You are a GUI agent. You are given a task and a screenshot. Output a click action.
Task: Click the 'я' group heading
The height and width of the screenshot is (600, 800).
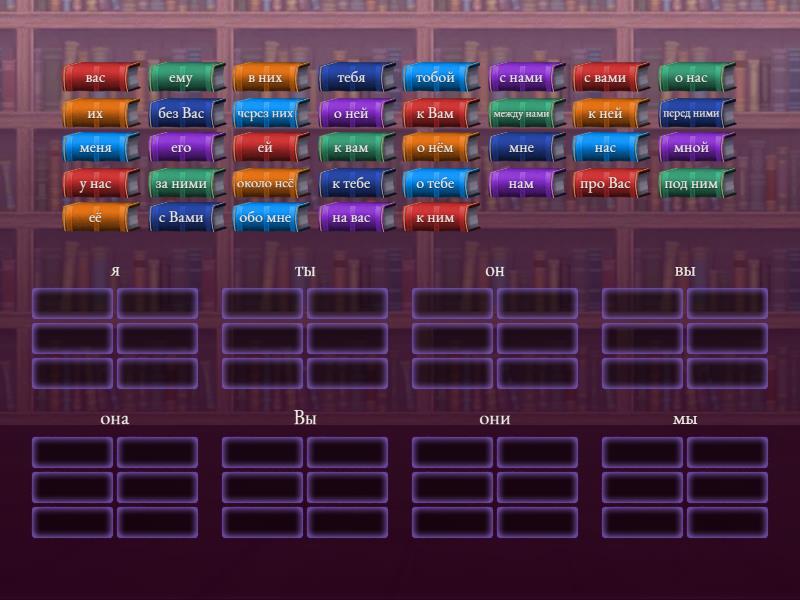[115, 271]
